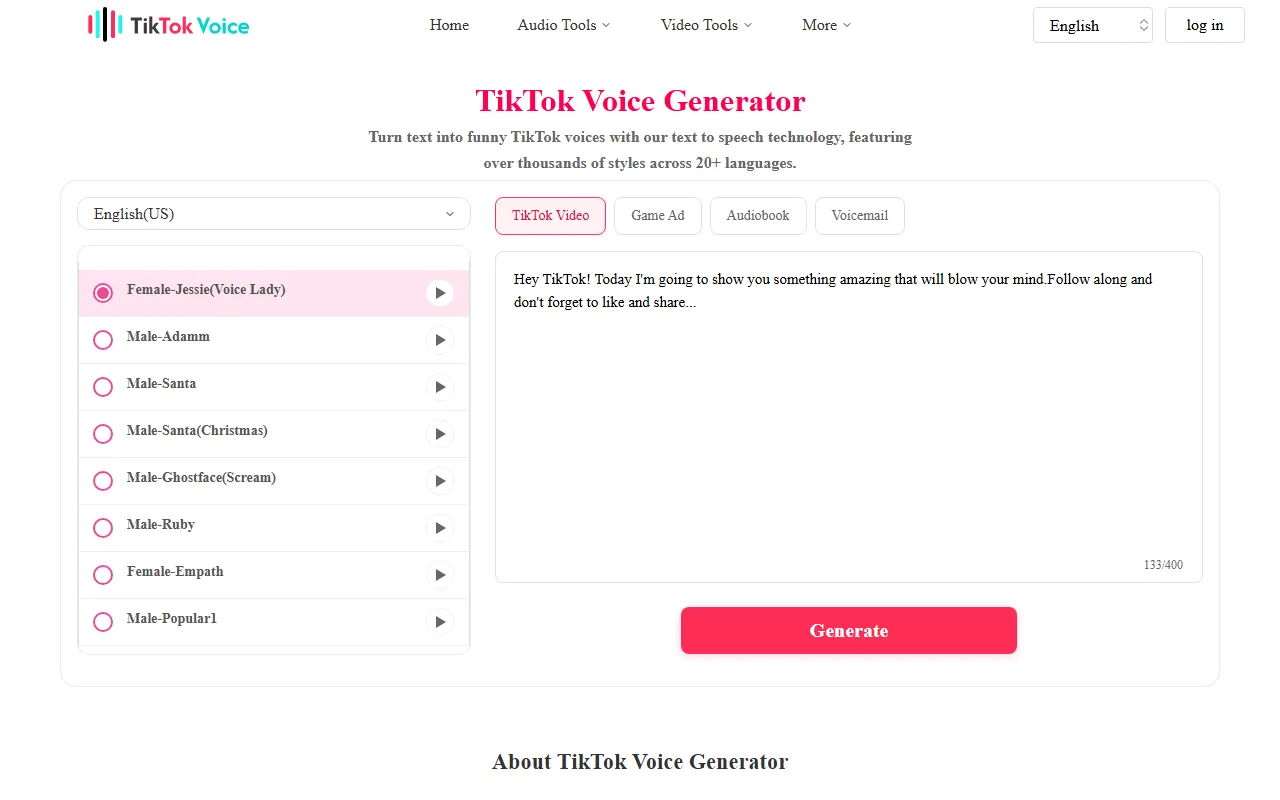Switch to the Game Ad tab
This screenshot has width=1280, height=800.
[657, 216]
